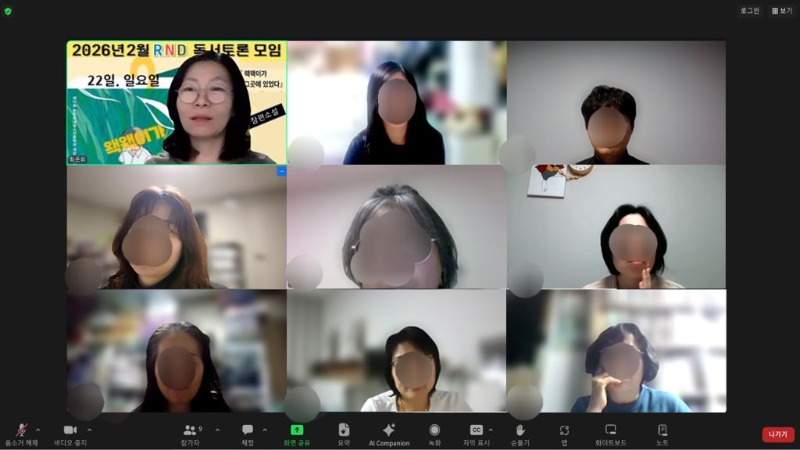This screenshot has width=800, height=450.
Task: Expand video options arrow beside the camera
Action: point(89,429)
